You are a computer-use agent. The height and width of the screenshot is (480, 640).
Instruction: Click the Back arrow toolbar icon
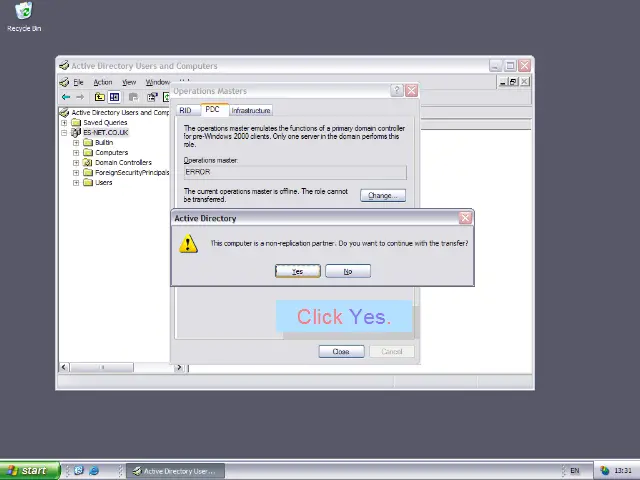(x=66, y=97)
